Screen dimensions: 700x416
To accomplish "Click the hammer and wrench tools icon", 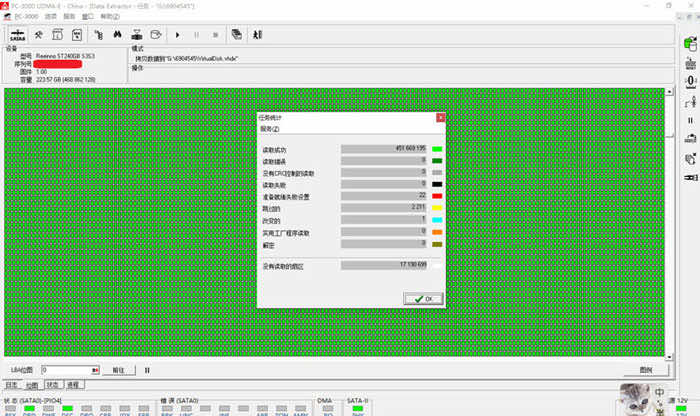I will click(40, 34).
